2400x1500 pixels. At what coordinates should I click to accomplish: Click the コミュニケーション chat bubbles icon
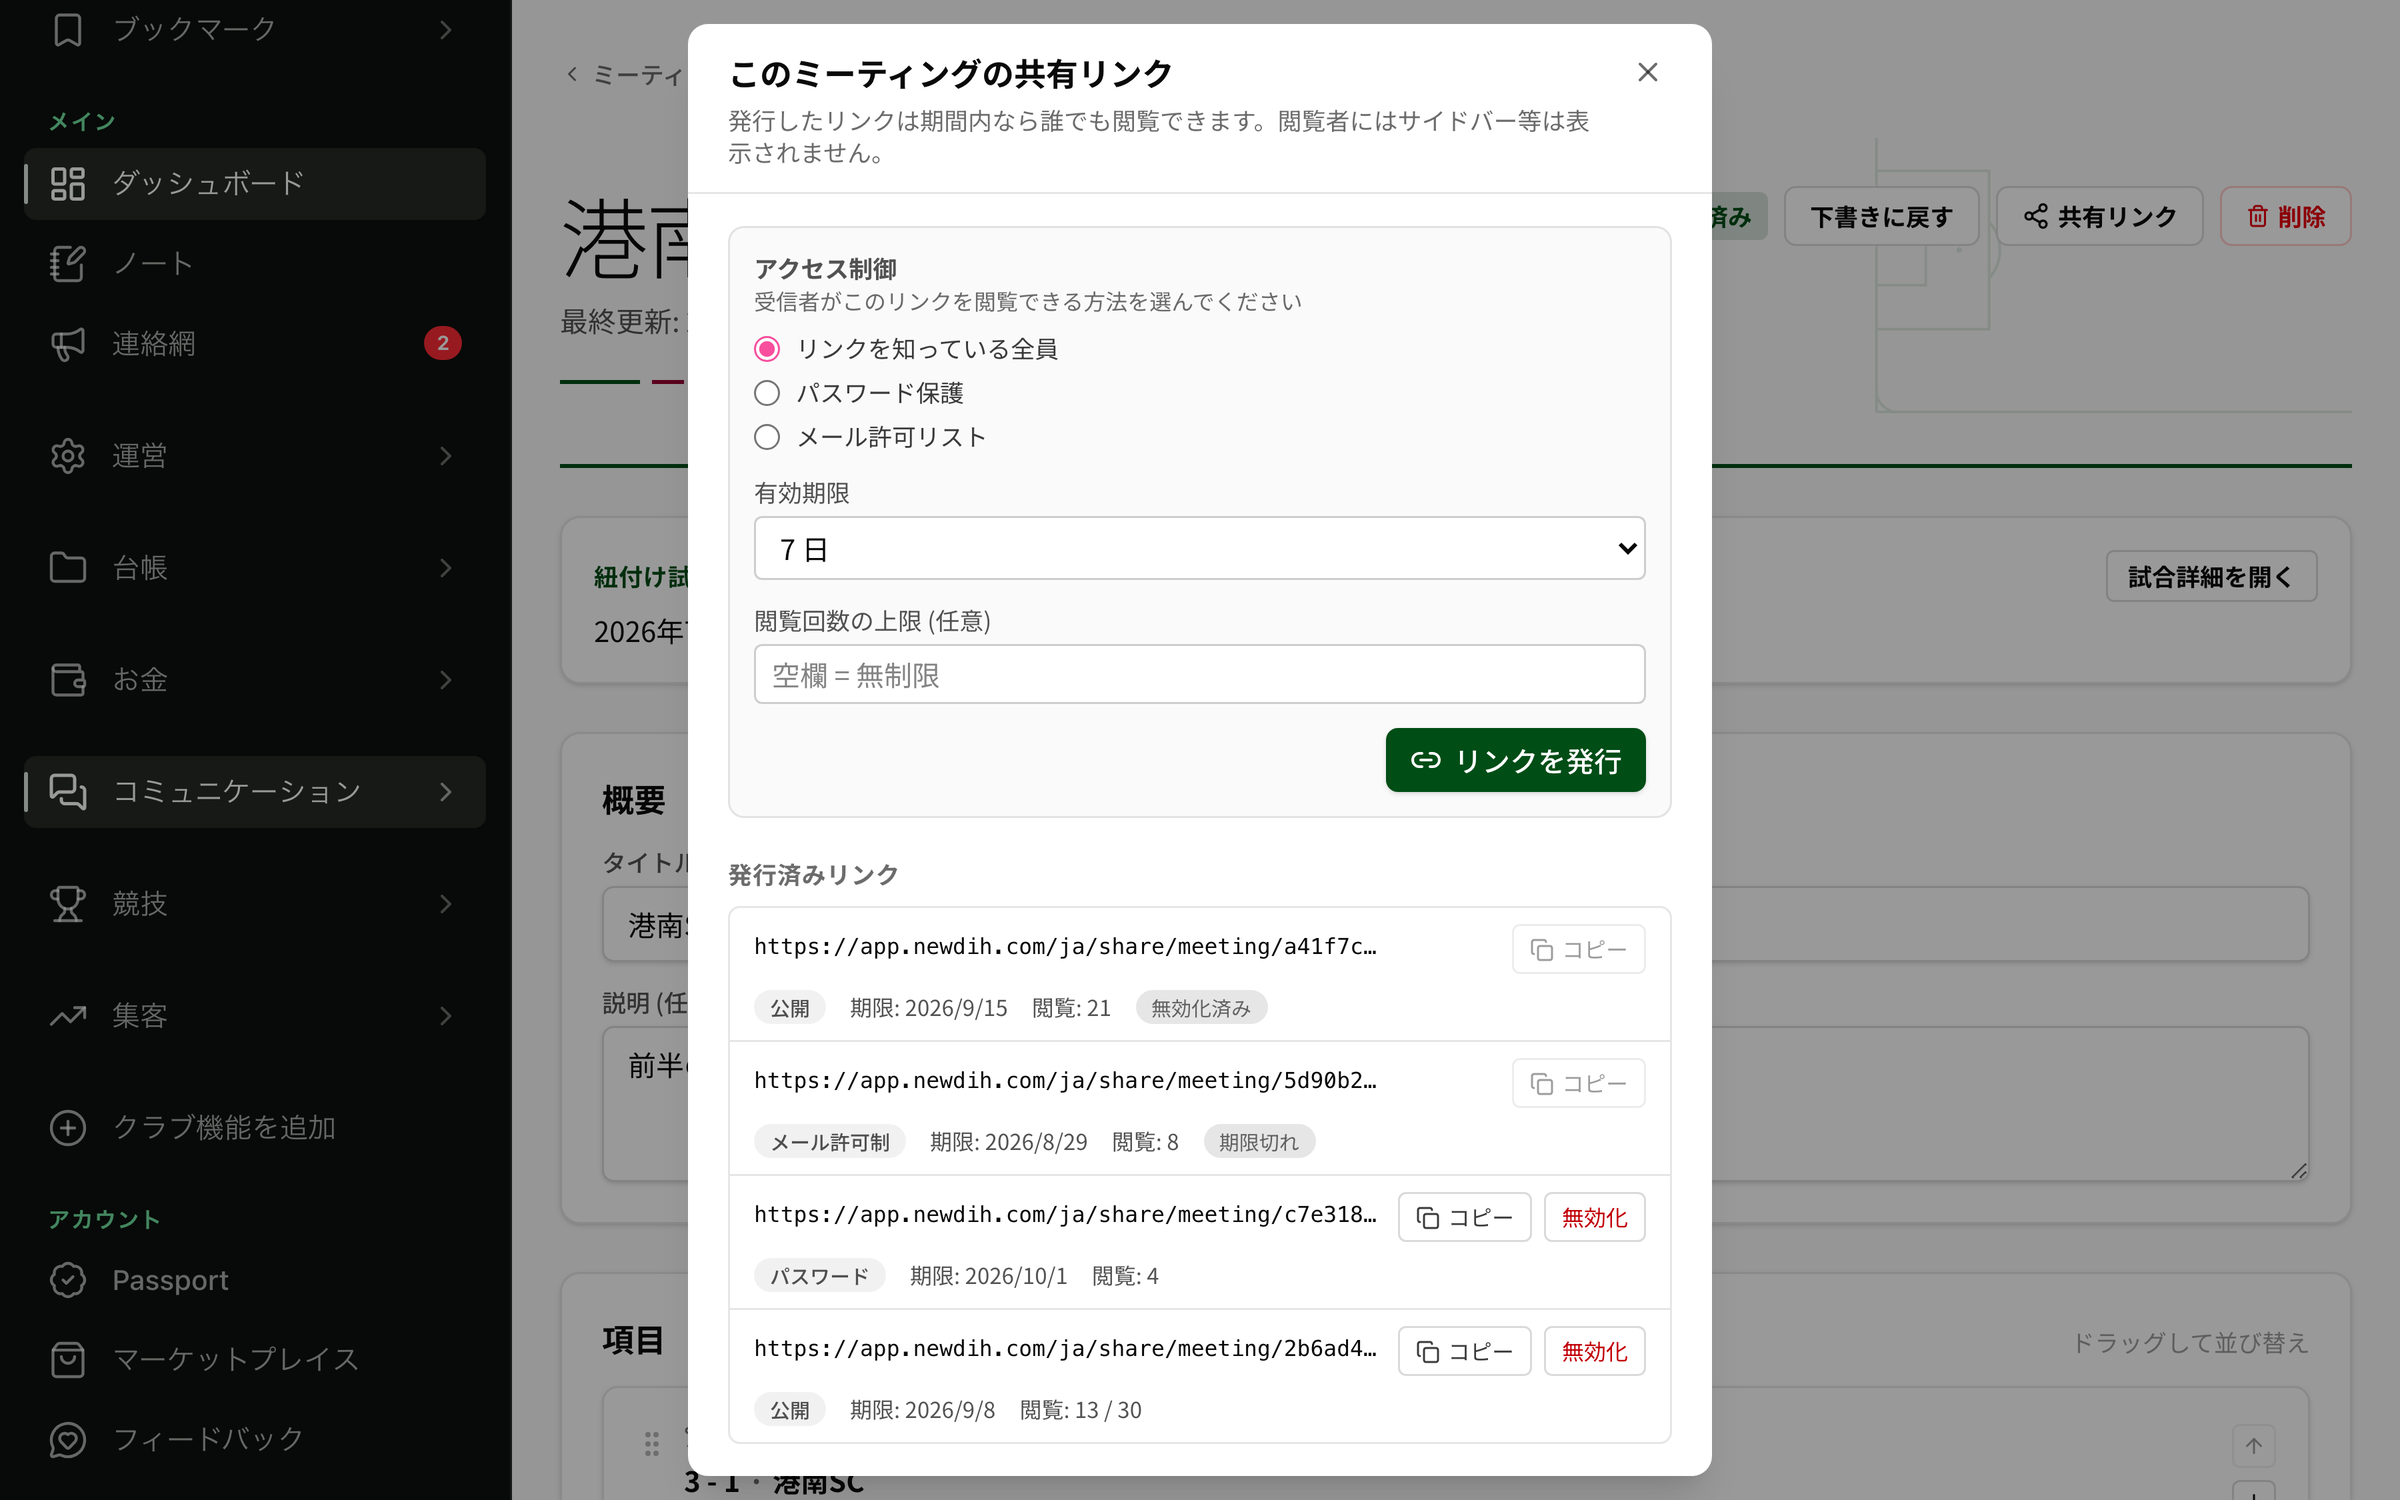click(x=68, y=792)
